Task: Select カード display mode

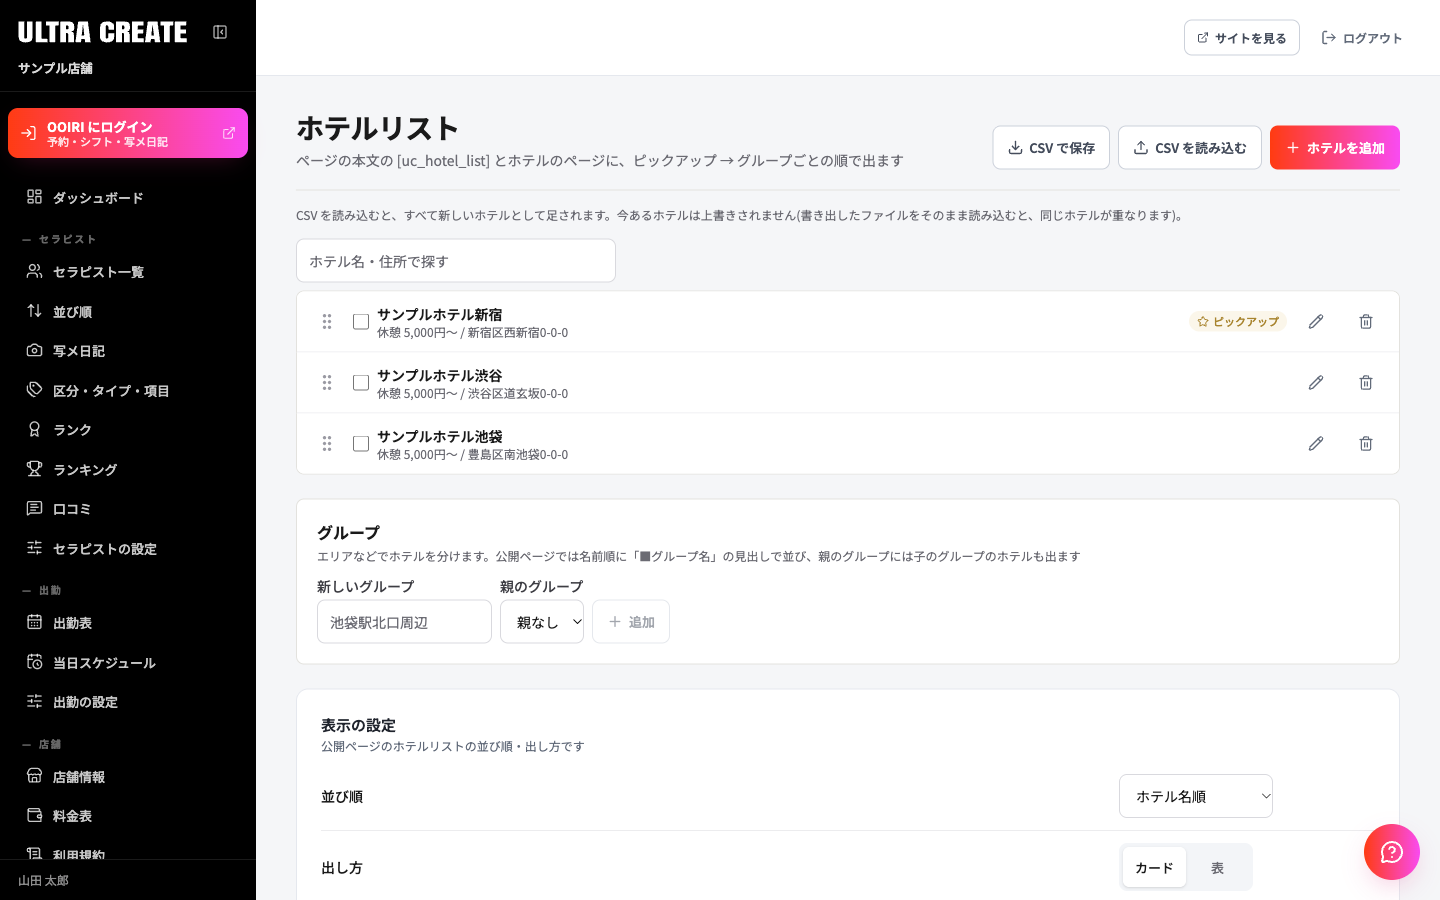Action: coord(1154,868)
